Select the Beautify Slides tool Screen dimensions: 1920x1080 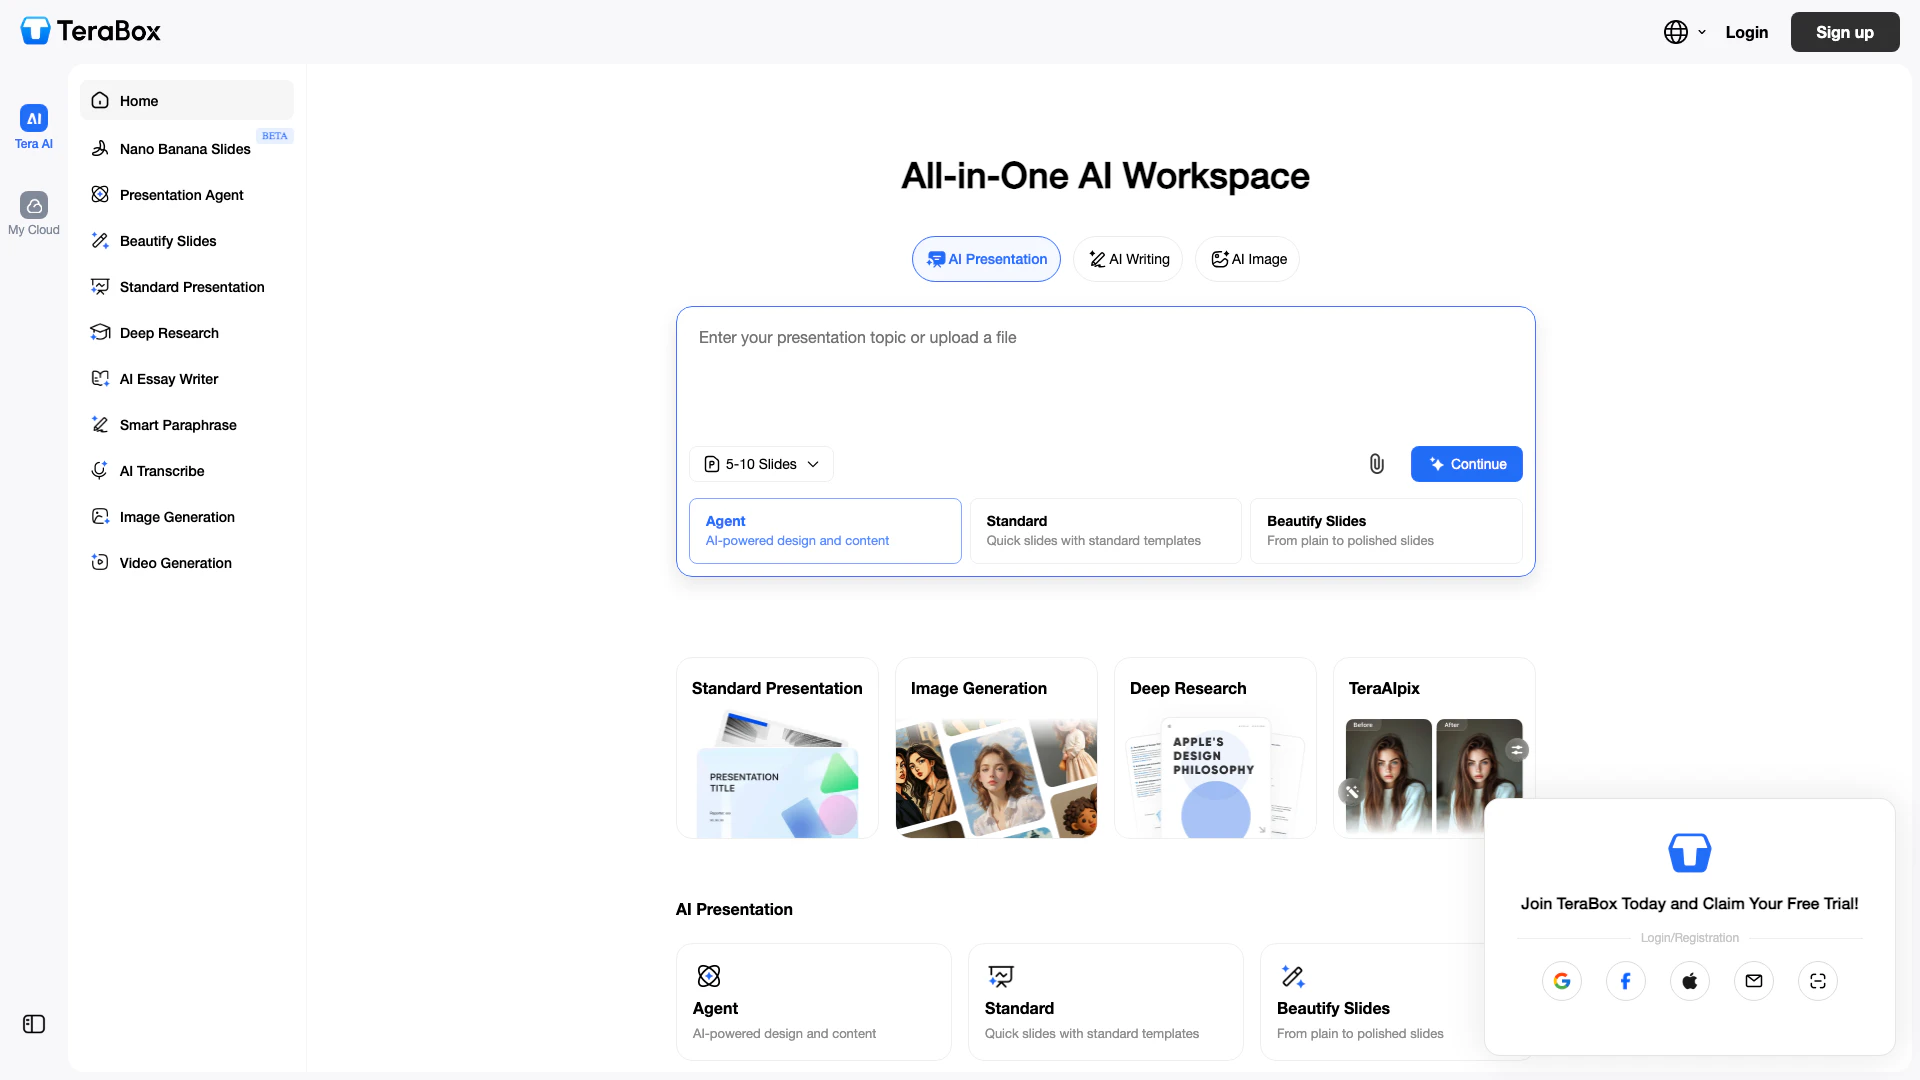167,241
